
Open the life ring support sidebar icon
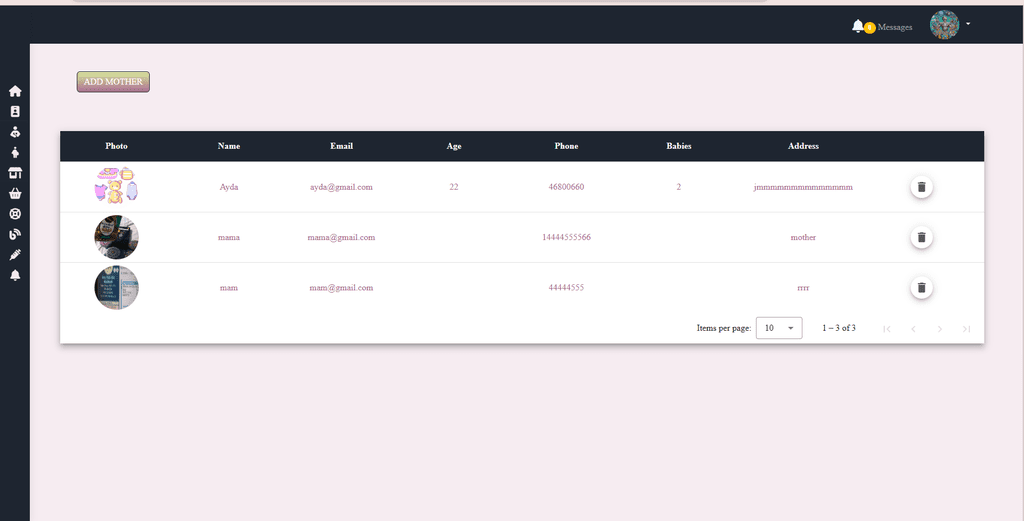pyautogui.click(x=15, y=213)
